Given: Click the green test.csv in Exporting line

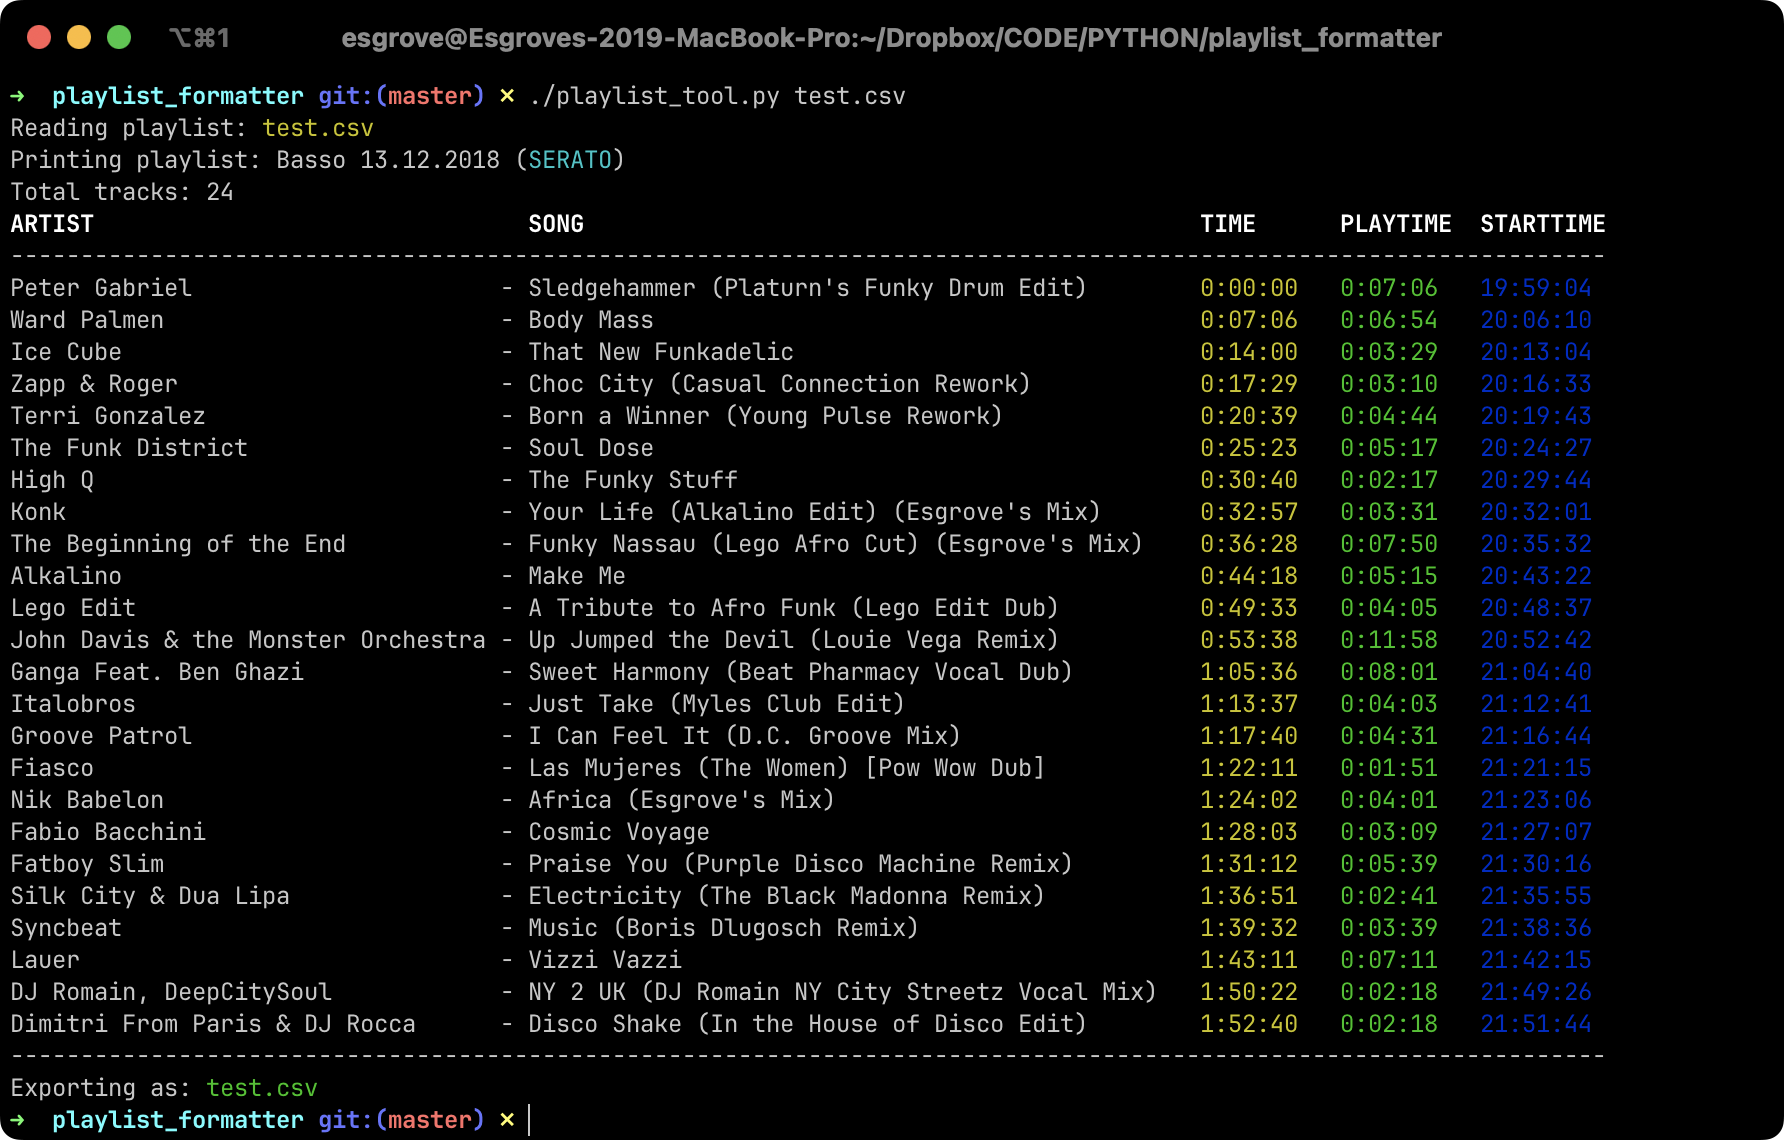Looking at the screenshot, I should point(262,1088).
